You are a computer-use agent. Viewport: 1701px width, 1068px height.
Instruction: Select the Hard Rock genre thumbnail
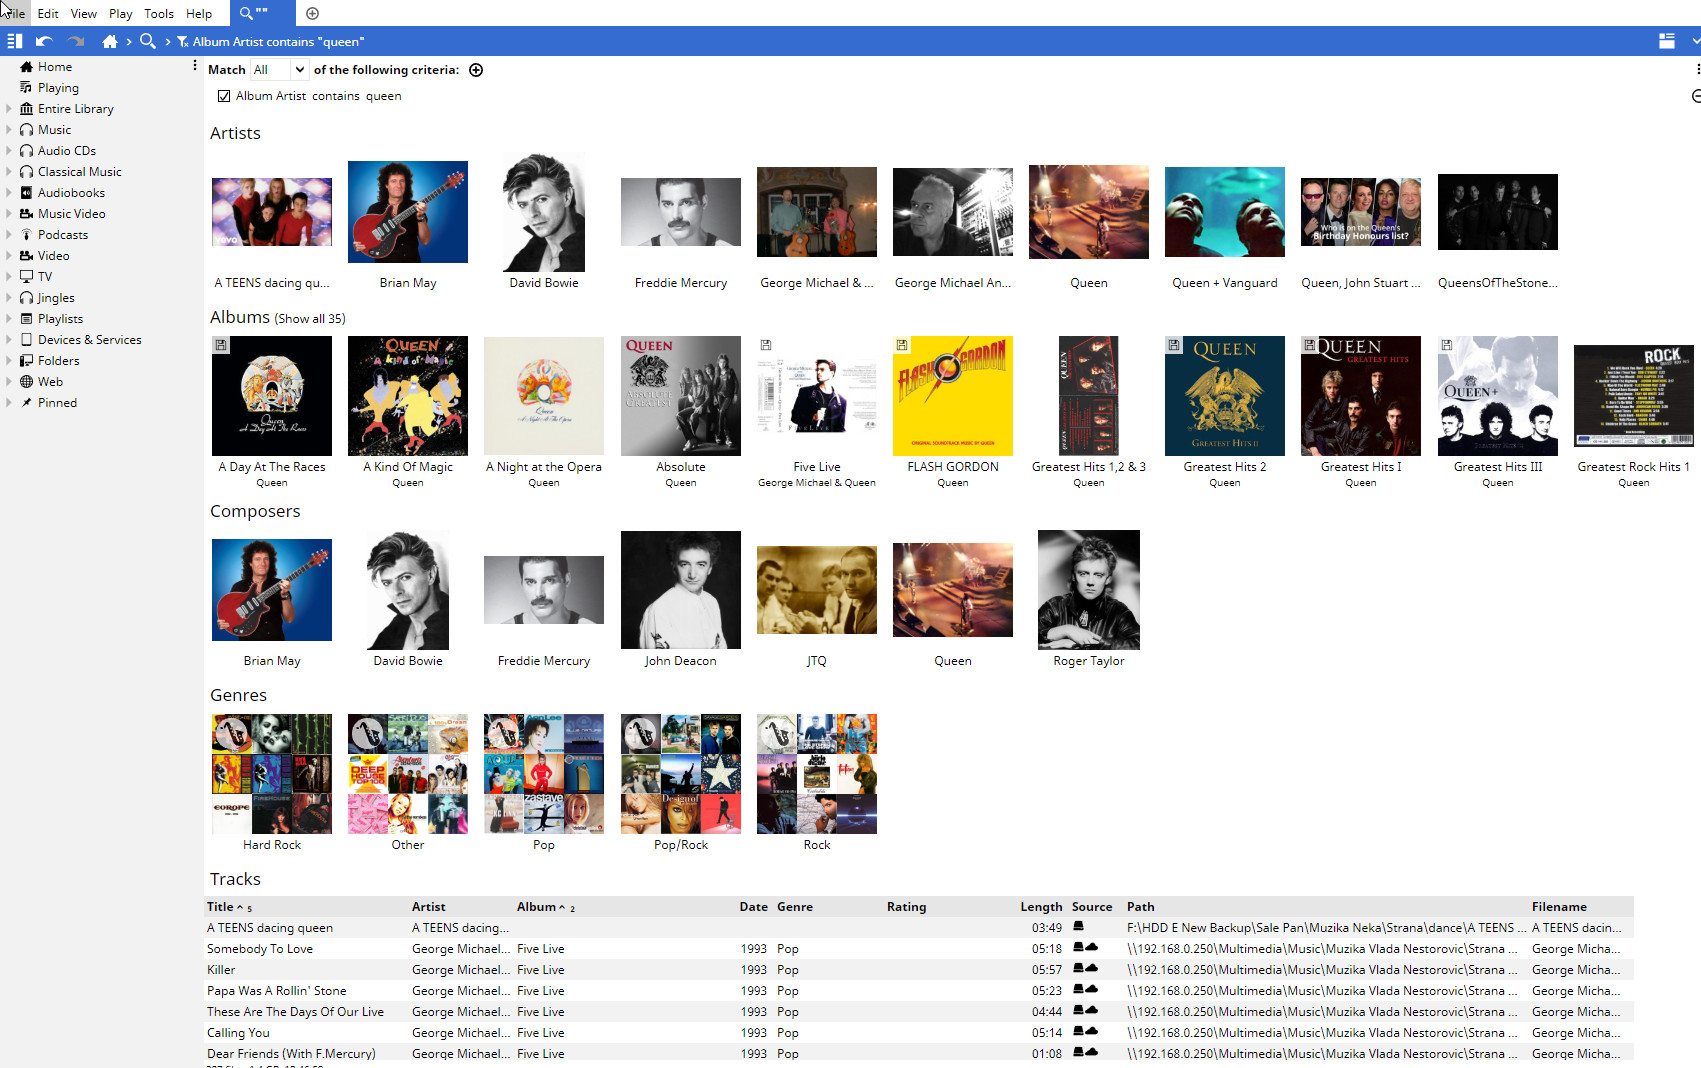click(x=271, y=774)
